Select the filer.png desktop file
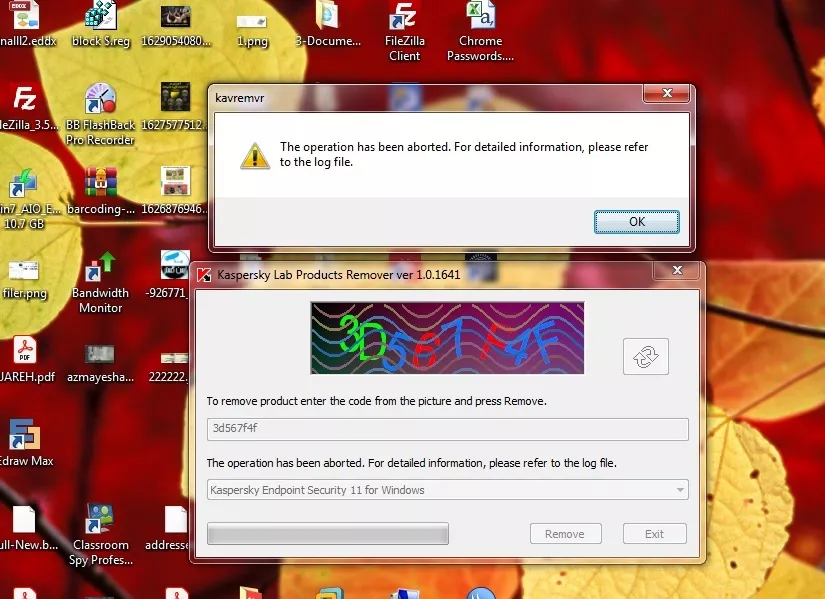 [x=24, y=280]
